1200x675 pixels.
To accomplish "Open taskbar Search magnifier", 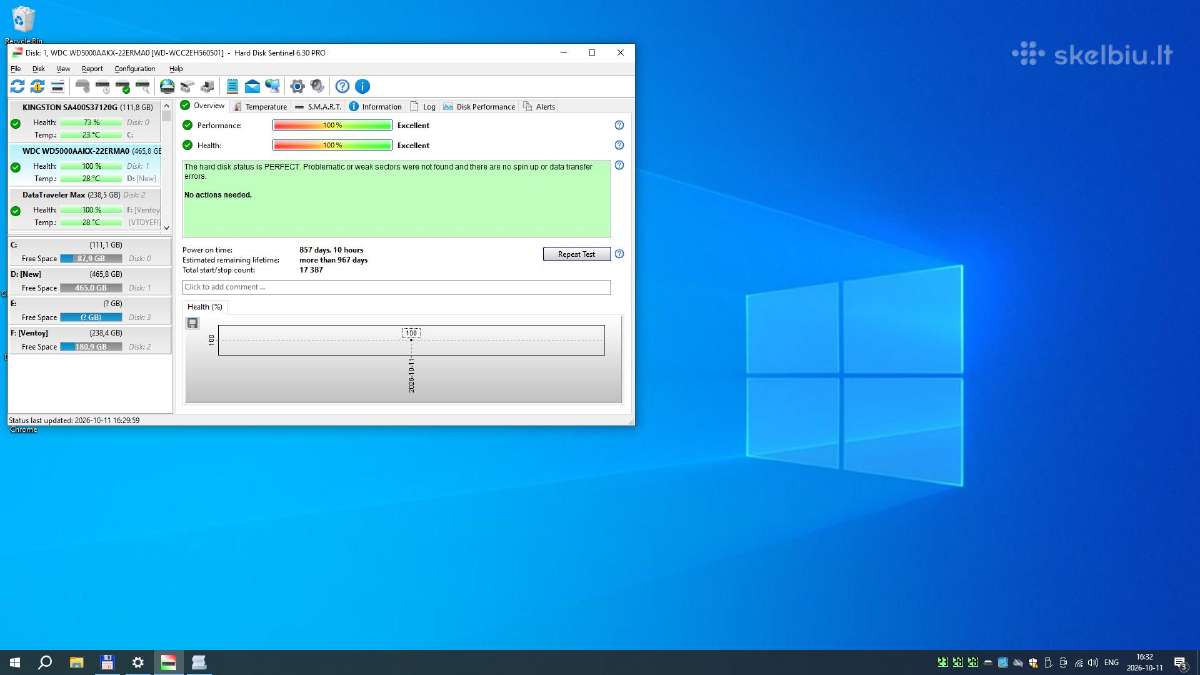I will [45, 662].
